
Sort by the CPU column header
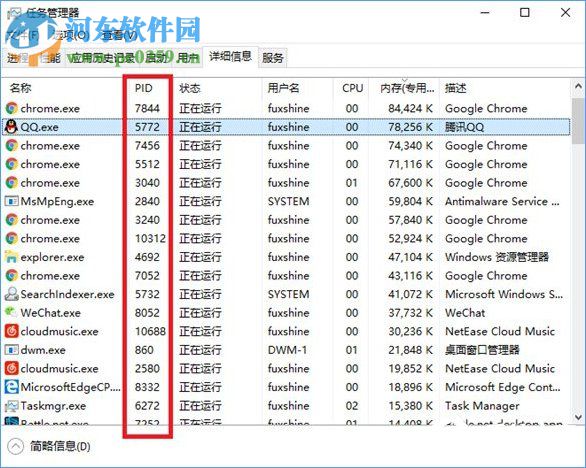tap(352, 88)
